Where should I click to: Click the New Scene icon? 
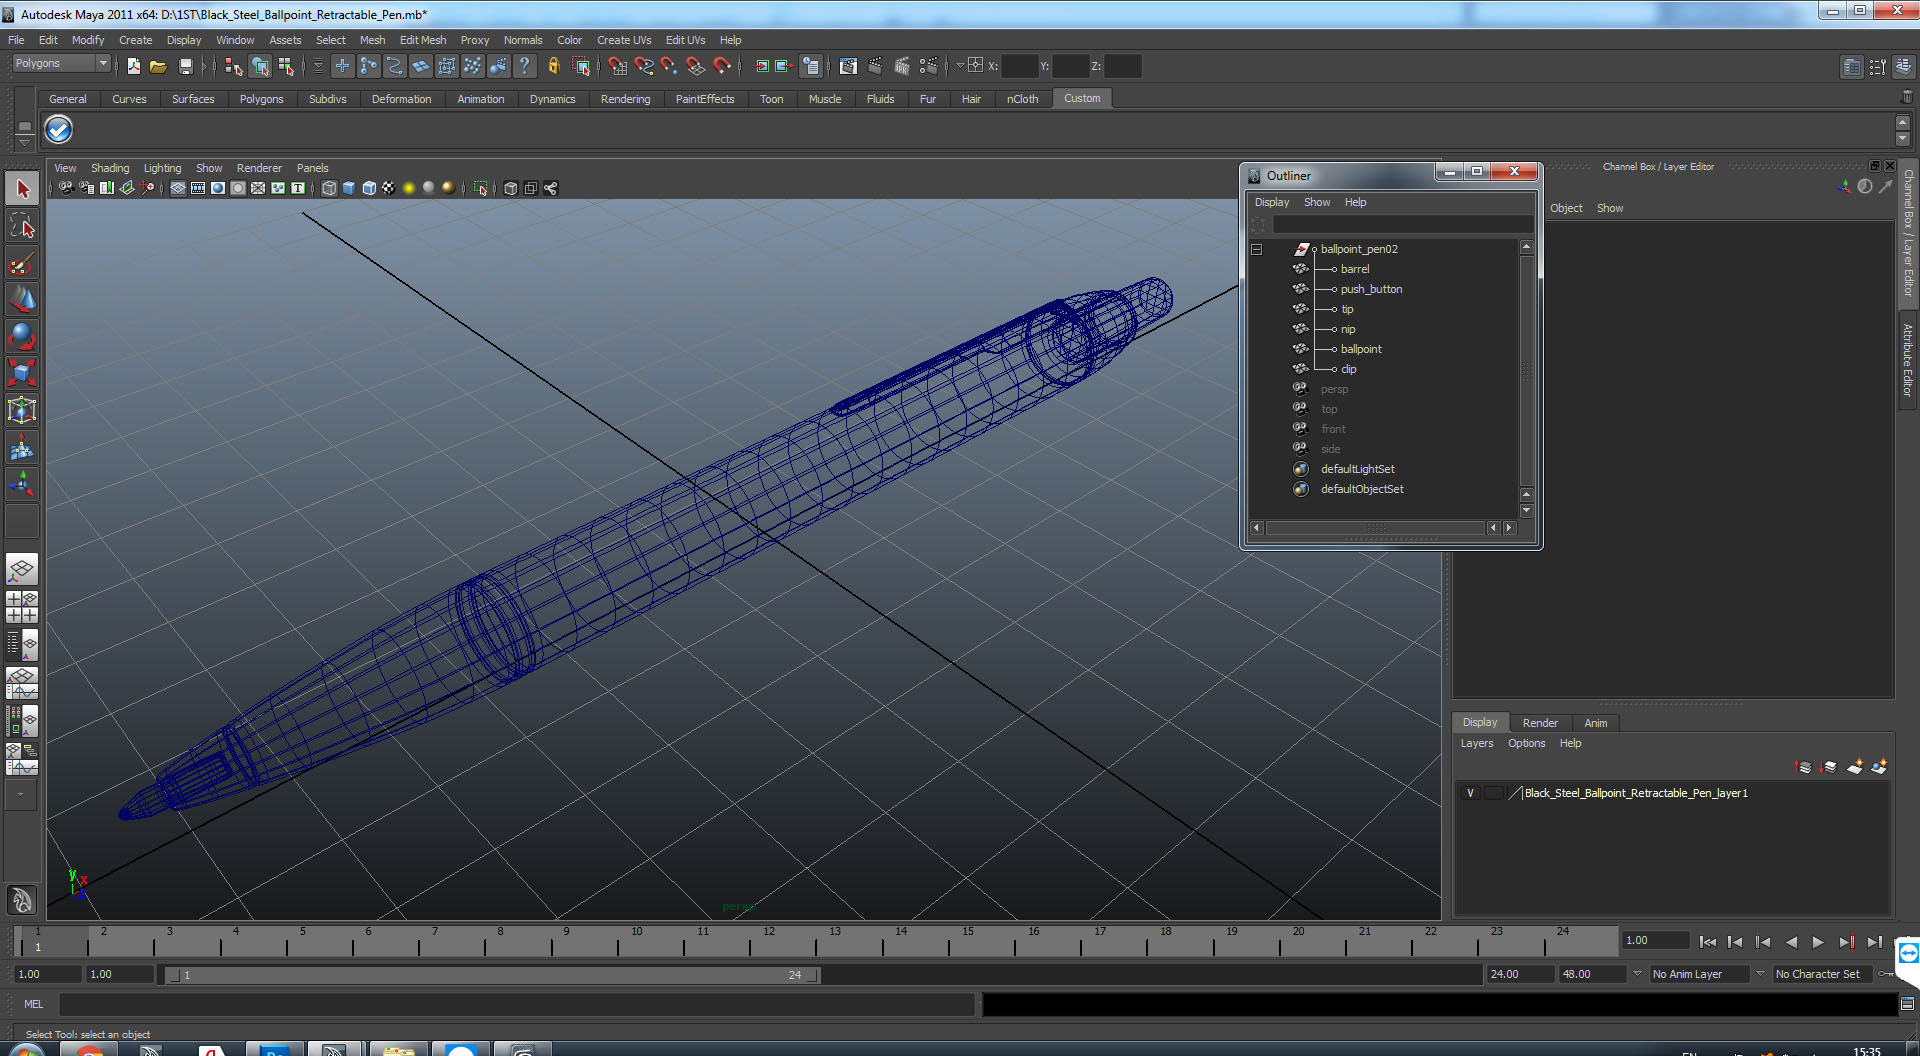pos(133,66)
